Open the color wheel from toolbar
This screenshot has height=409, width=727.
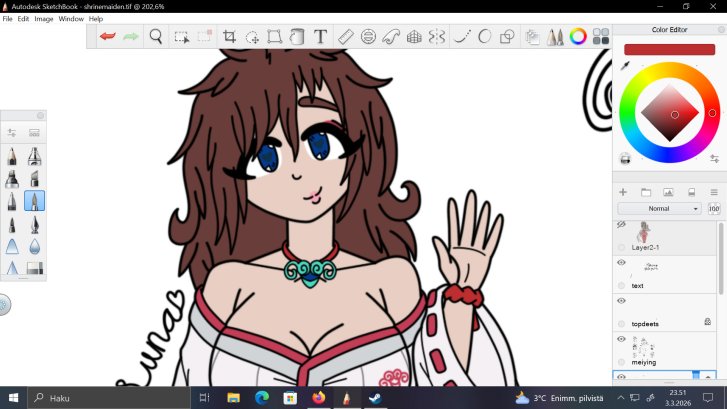578,37
